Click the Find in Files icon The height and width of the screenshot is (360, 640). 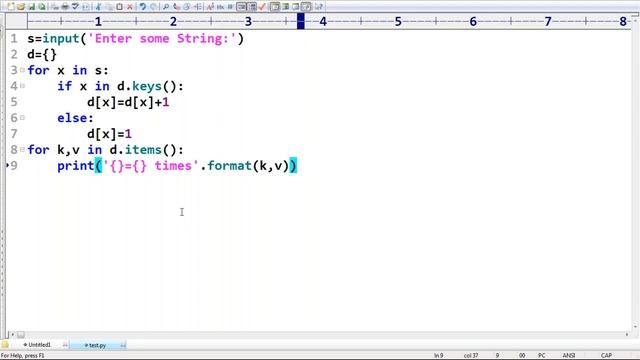tap(187, 7)
